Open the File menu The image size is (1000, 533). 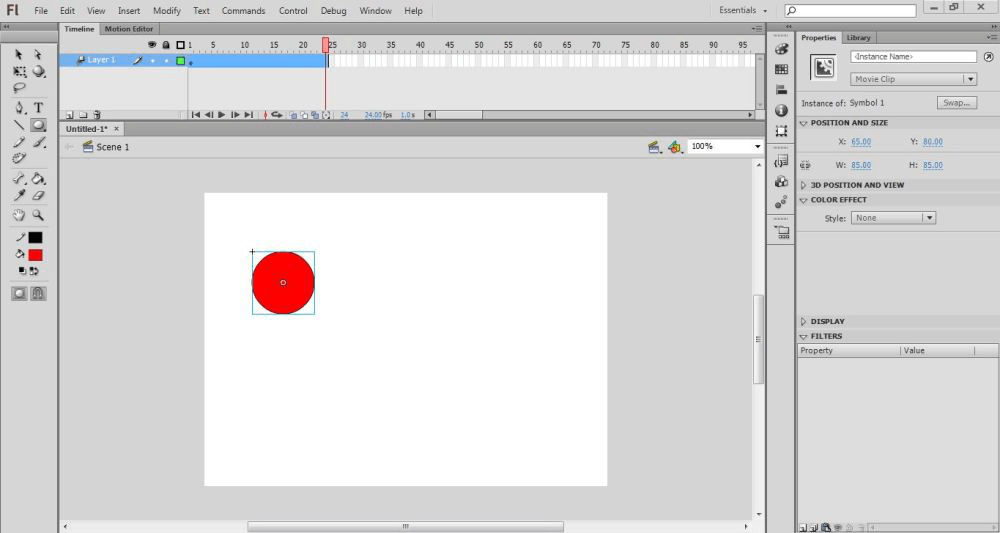(x=41, y=11)
